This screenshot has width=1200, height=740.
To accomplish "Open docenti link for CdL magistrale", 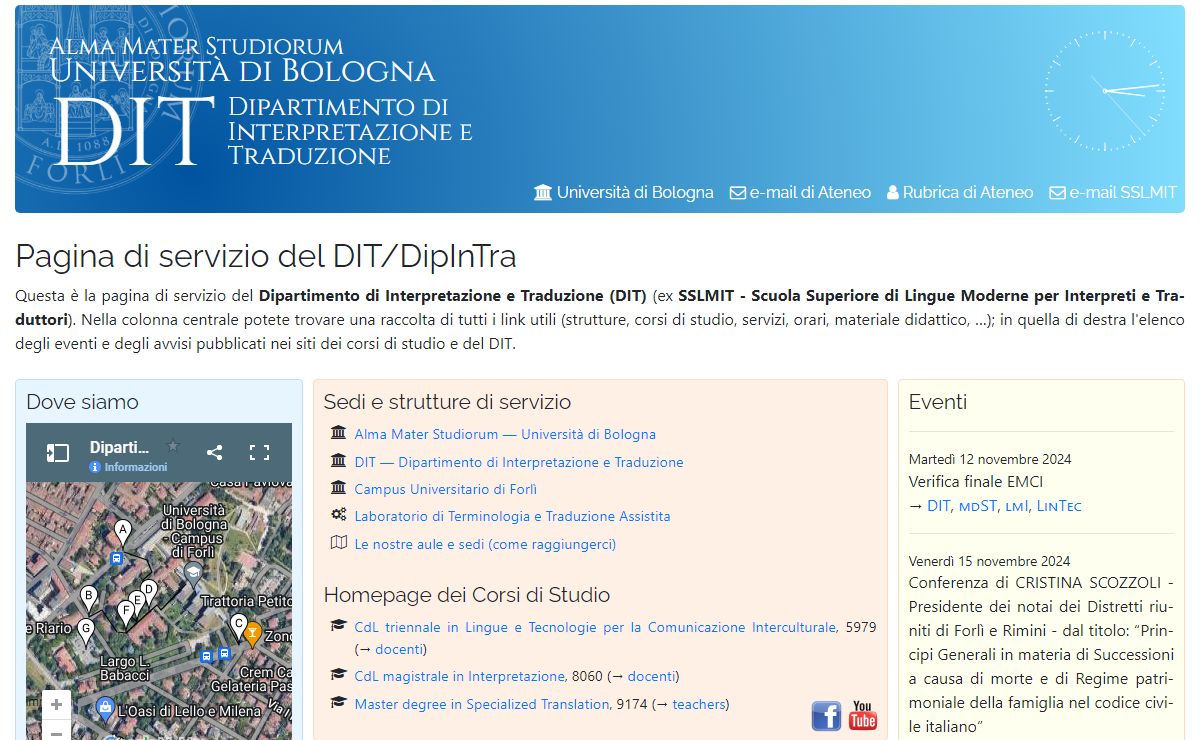I will pyautogui.click(x=652, y=676).
